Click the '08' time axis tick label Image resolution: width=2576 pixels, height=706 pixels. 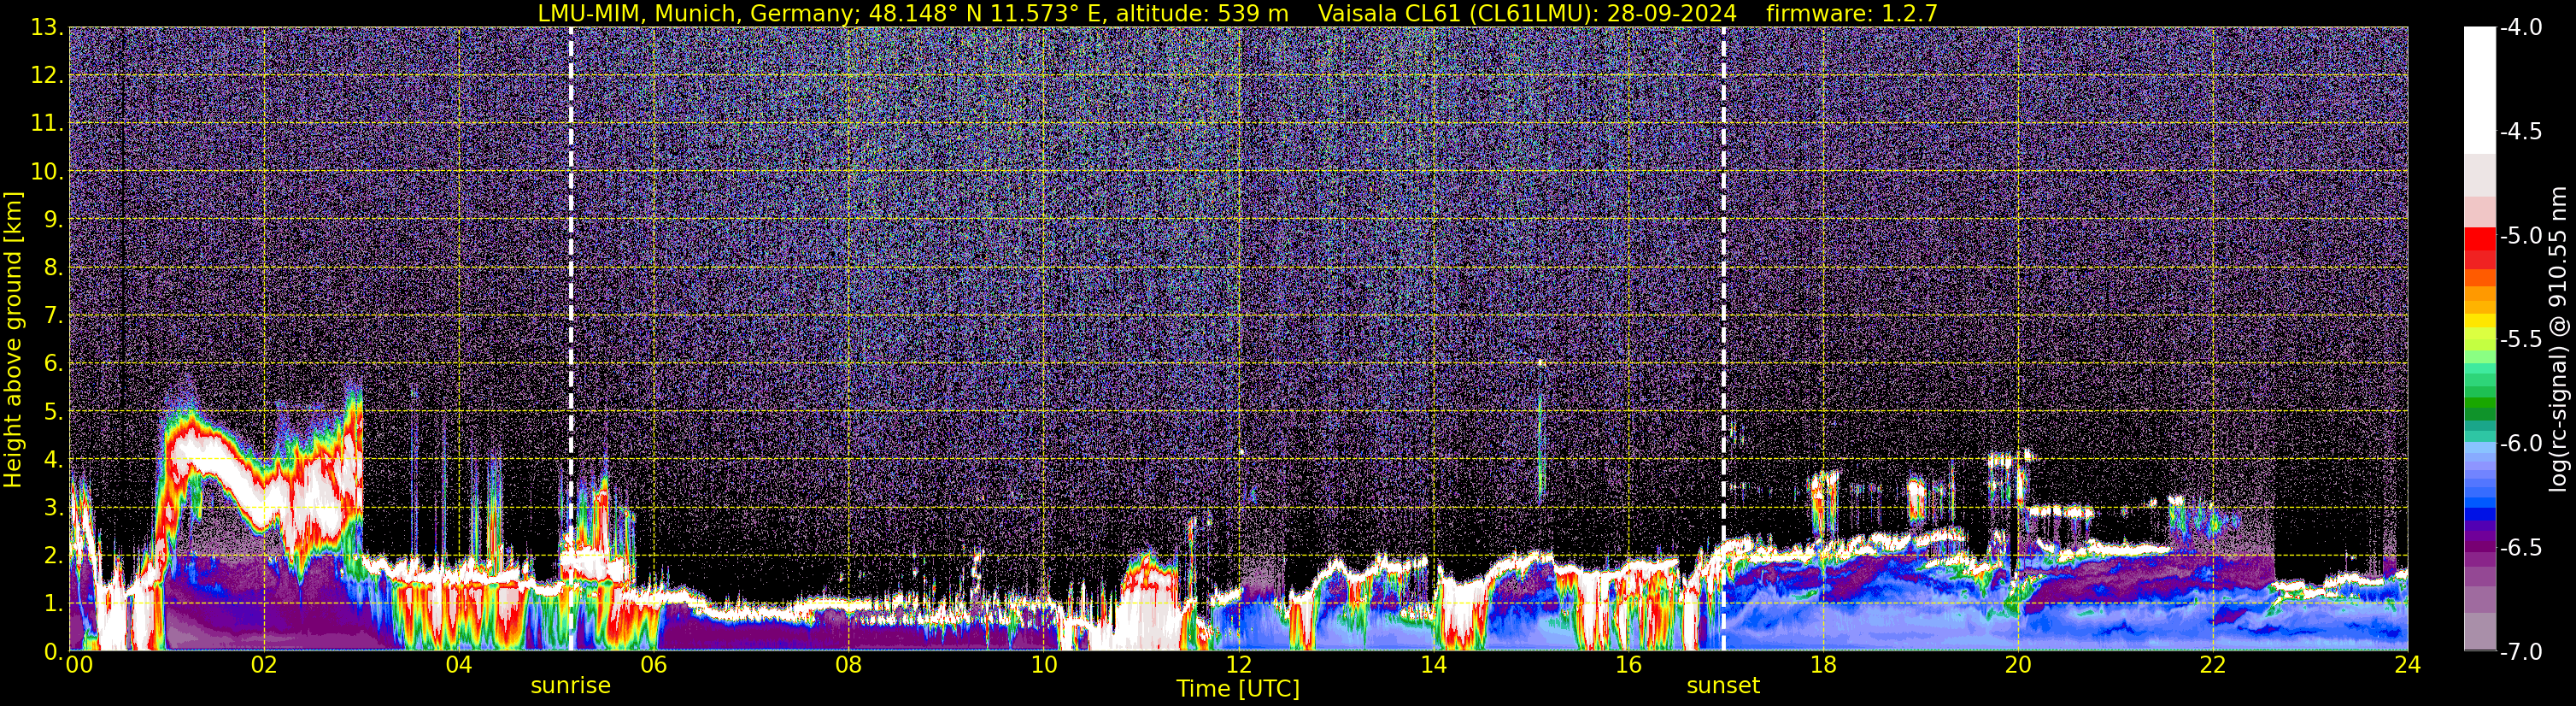click(x=849, y=664)
